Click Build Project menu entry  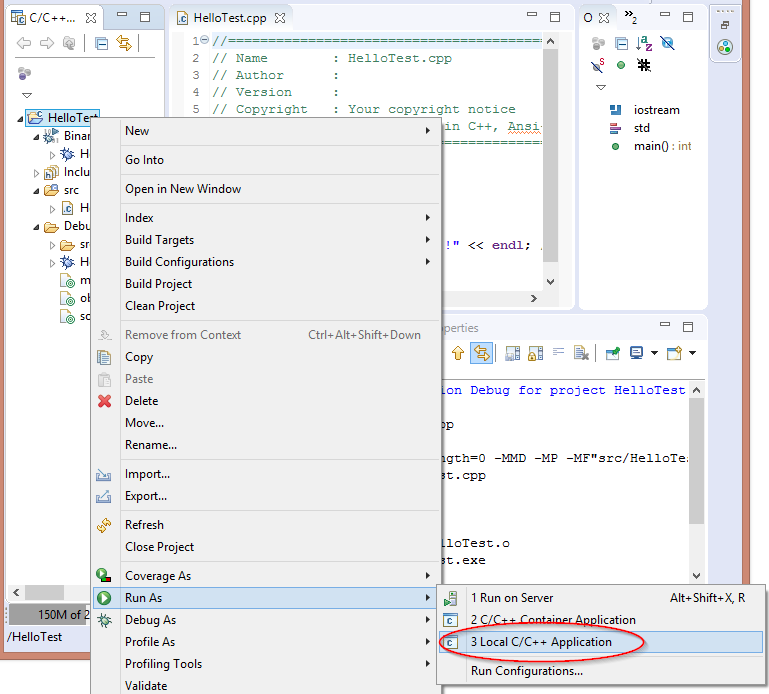click(x=158, y=284)
